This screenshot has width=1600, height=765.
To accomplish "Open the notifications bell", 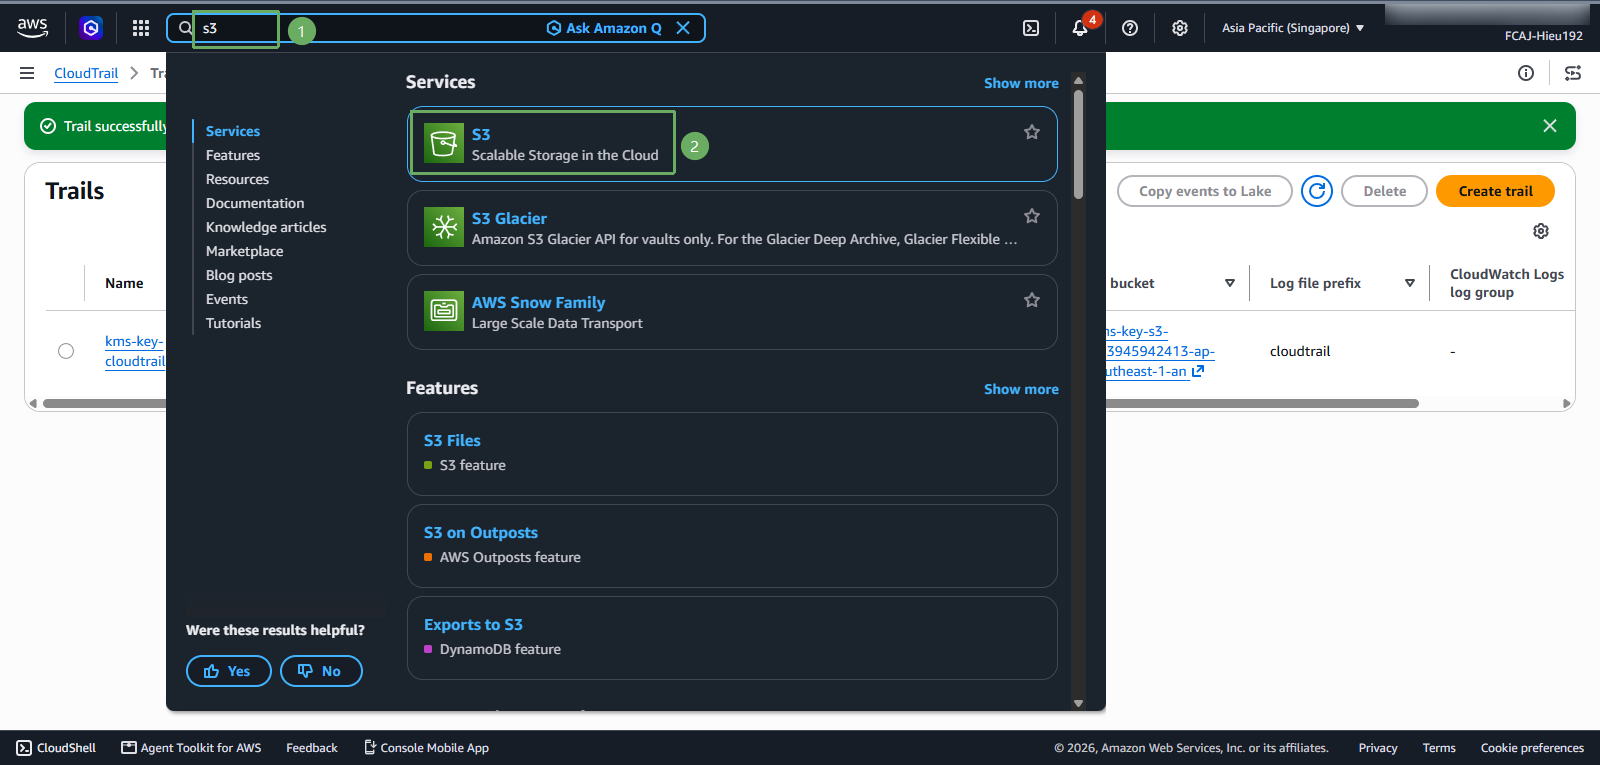I will [1080, 28].
